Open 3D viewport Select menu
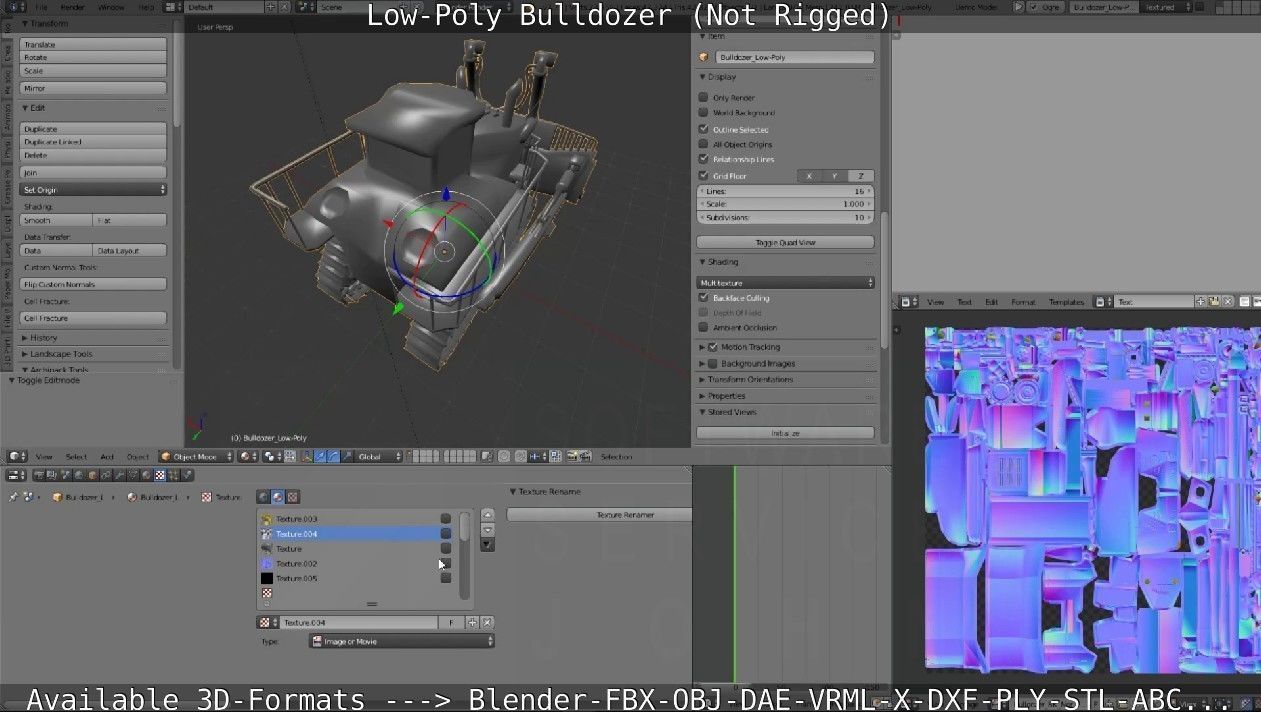The width and height of the screenshot is (1261, 712). 76,457
